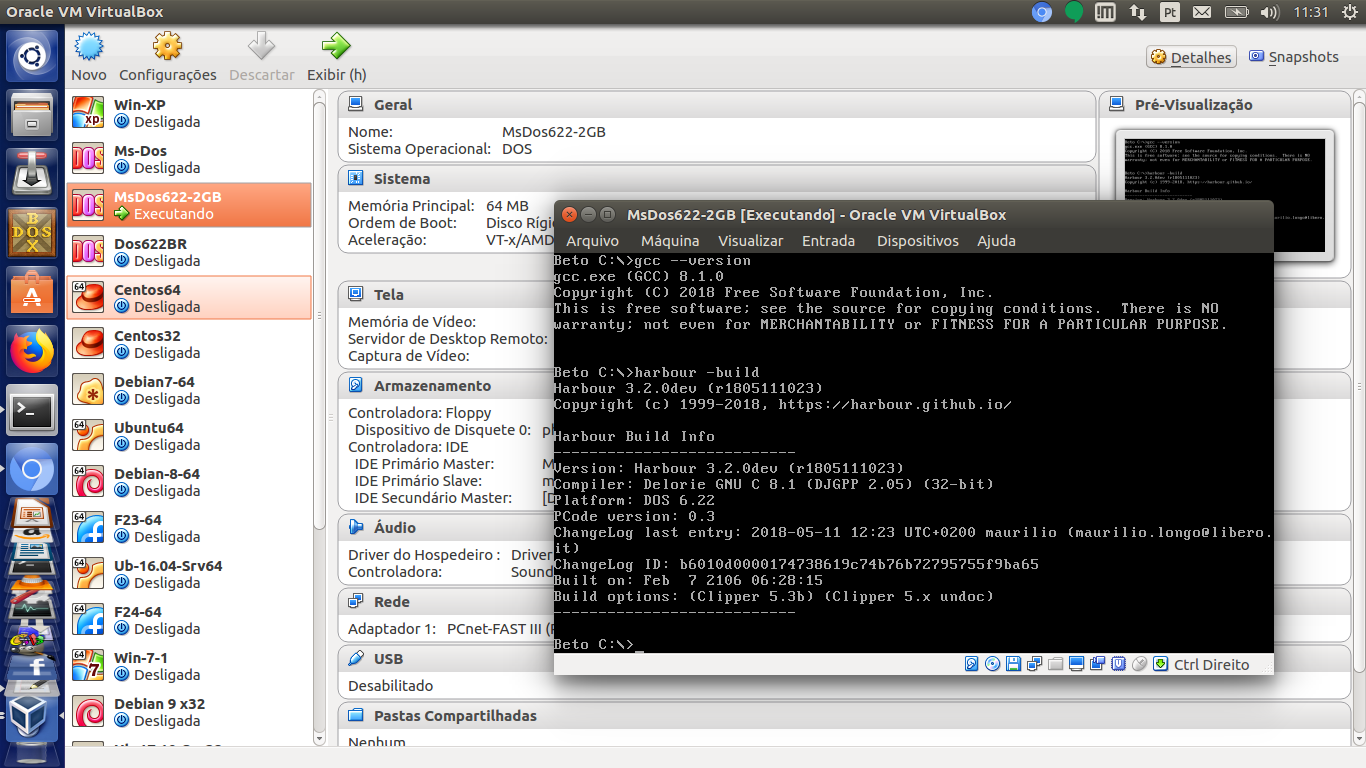Collapse the Pré-Visualização panel header

(x=1193, y=105)
